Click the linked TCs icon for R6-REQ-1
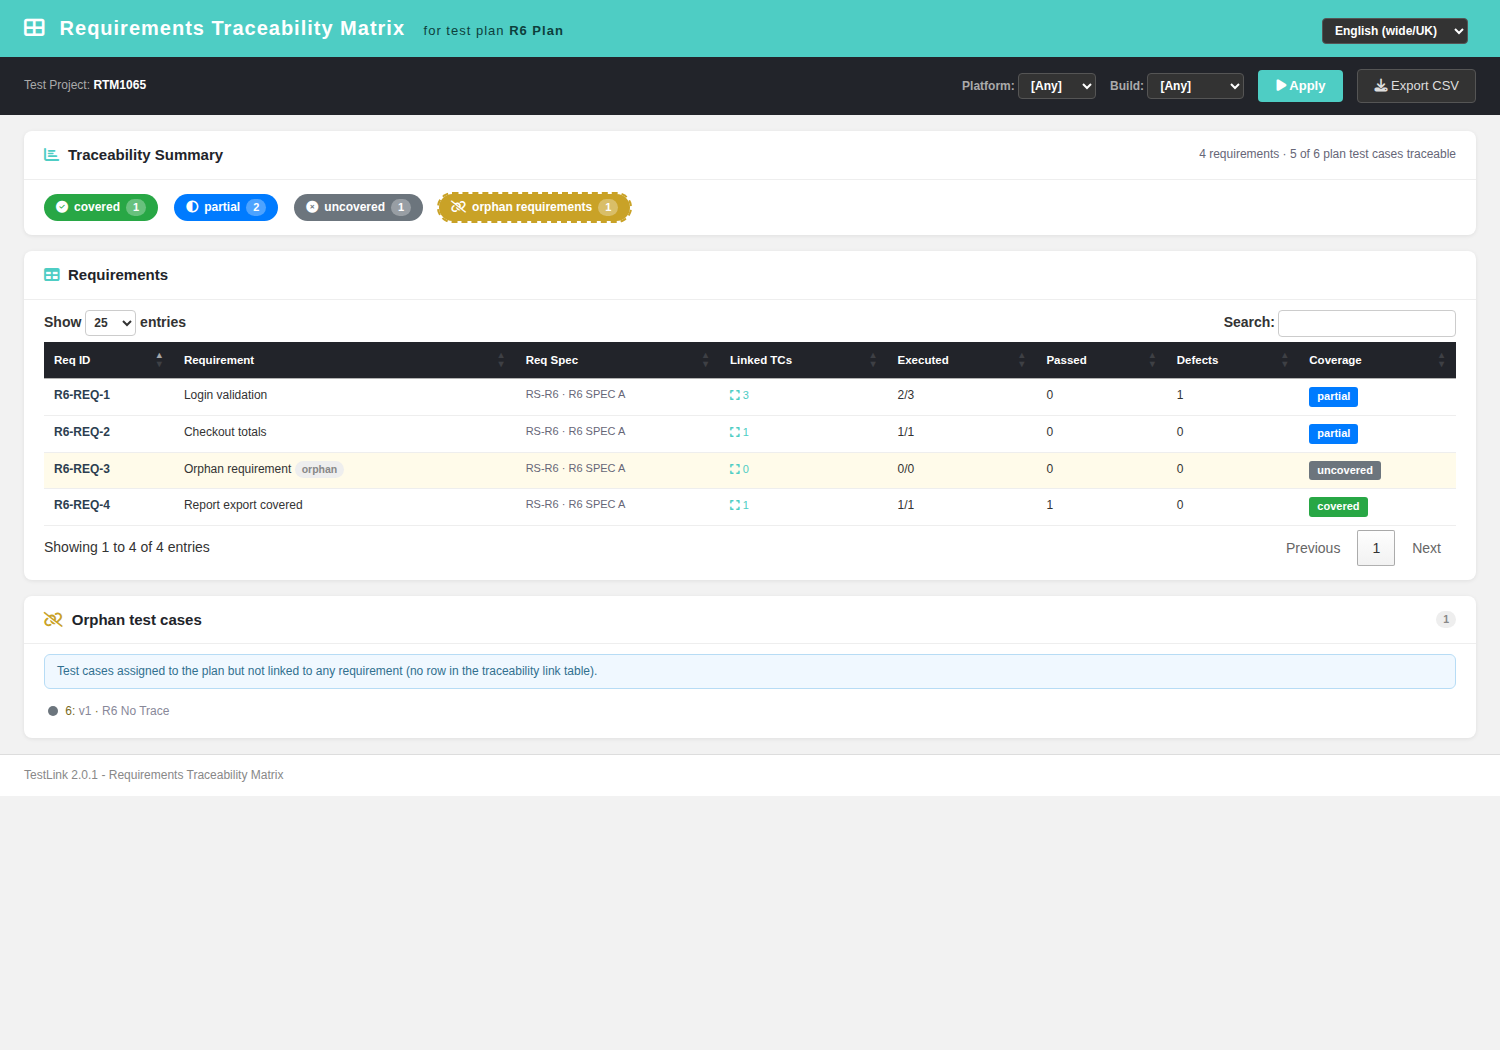 [735, 395]
